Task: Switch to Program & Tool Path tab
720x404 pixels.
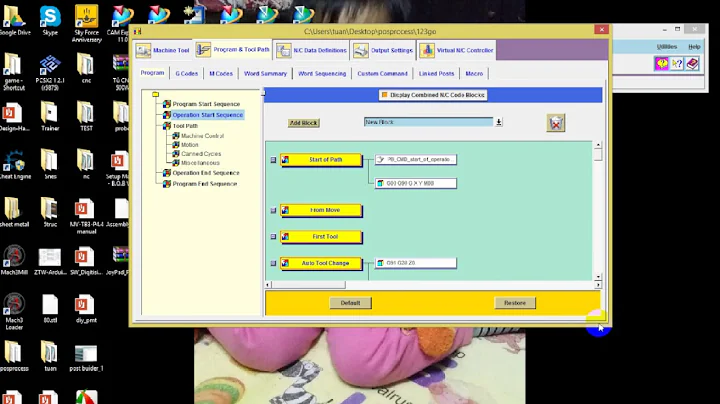Action: (x=232, y=50)
